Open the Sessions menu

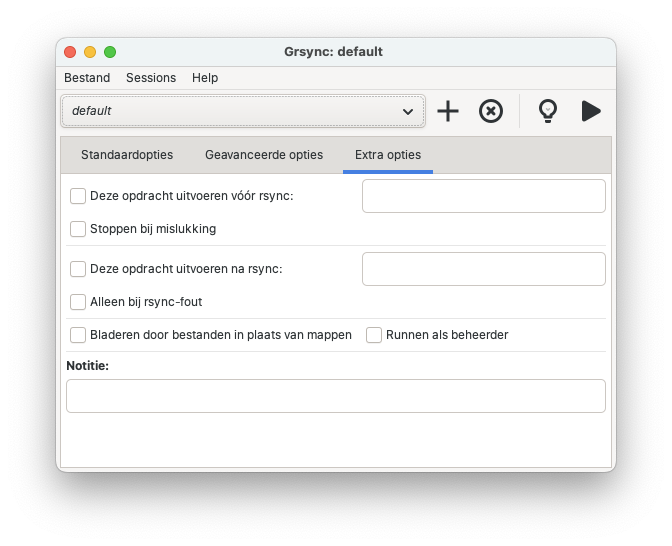click(x=151, y=78)
